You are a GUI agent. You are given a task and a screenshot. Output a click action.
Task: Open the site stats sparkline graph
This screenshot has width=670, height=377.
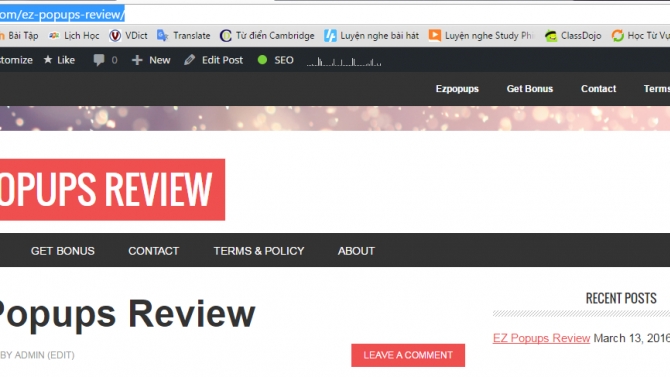click(x=344, y=62)
